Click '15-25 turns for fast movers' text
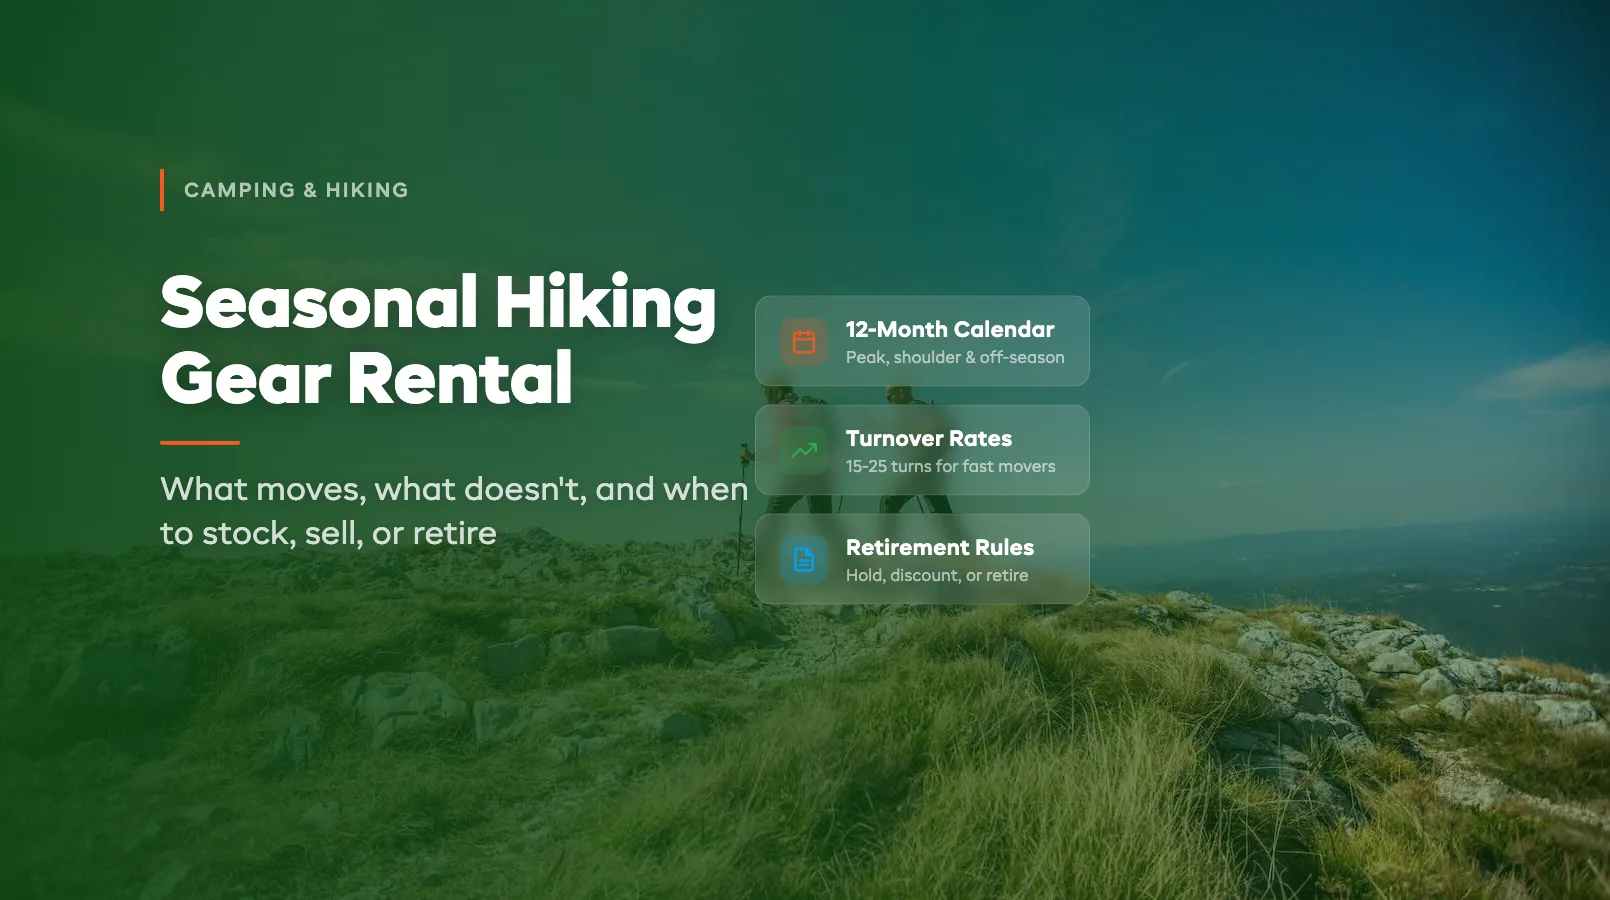1610x900 pixels. pyautogui.click(x=951, y=466)
